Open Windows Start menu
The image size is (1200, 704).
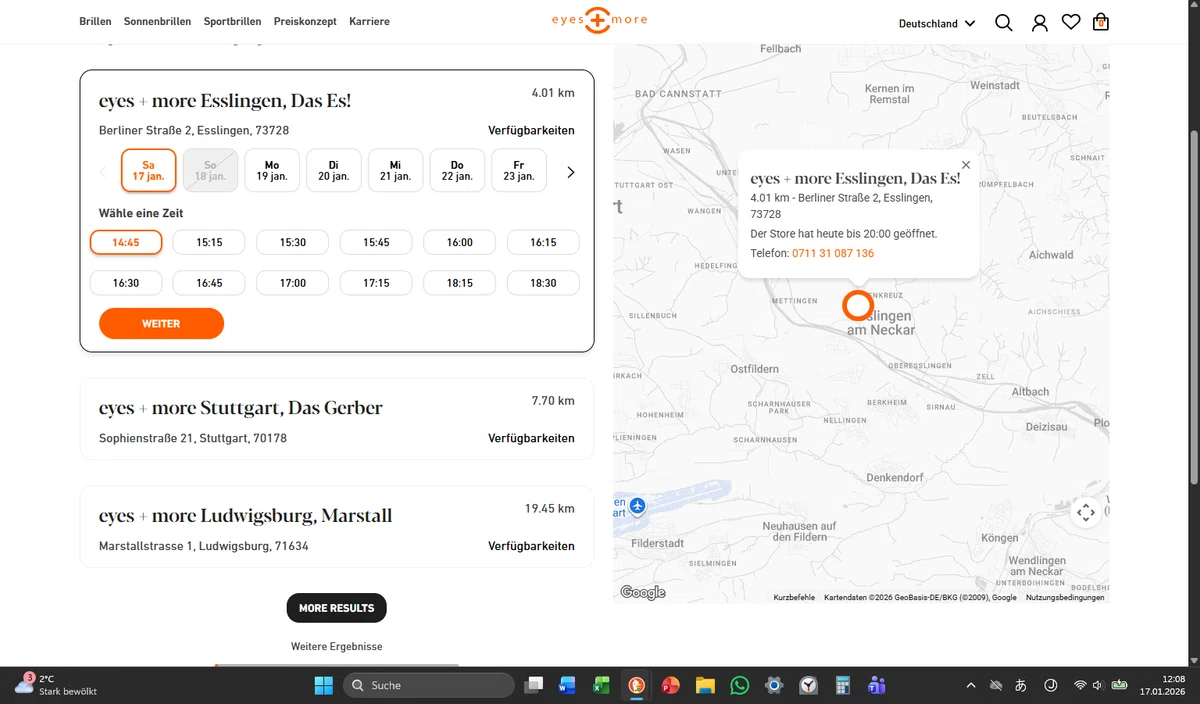(324, 685)
